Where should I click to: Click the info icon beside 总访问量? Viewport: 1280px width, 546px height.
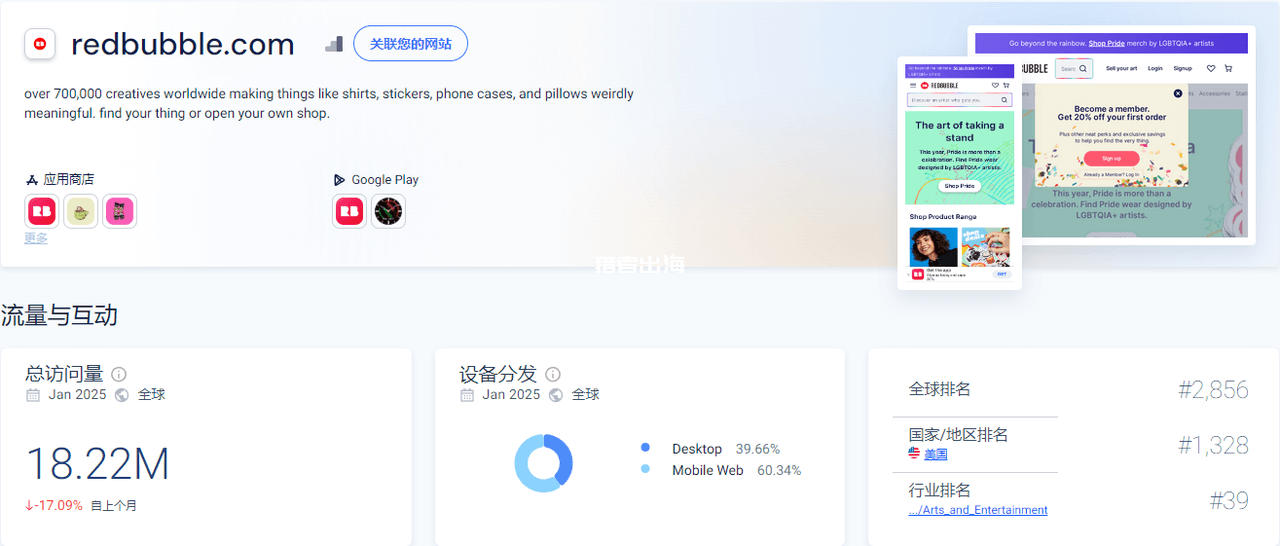119,374
